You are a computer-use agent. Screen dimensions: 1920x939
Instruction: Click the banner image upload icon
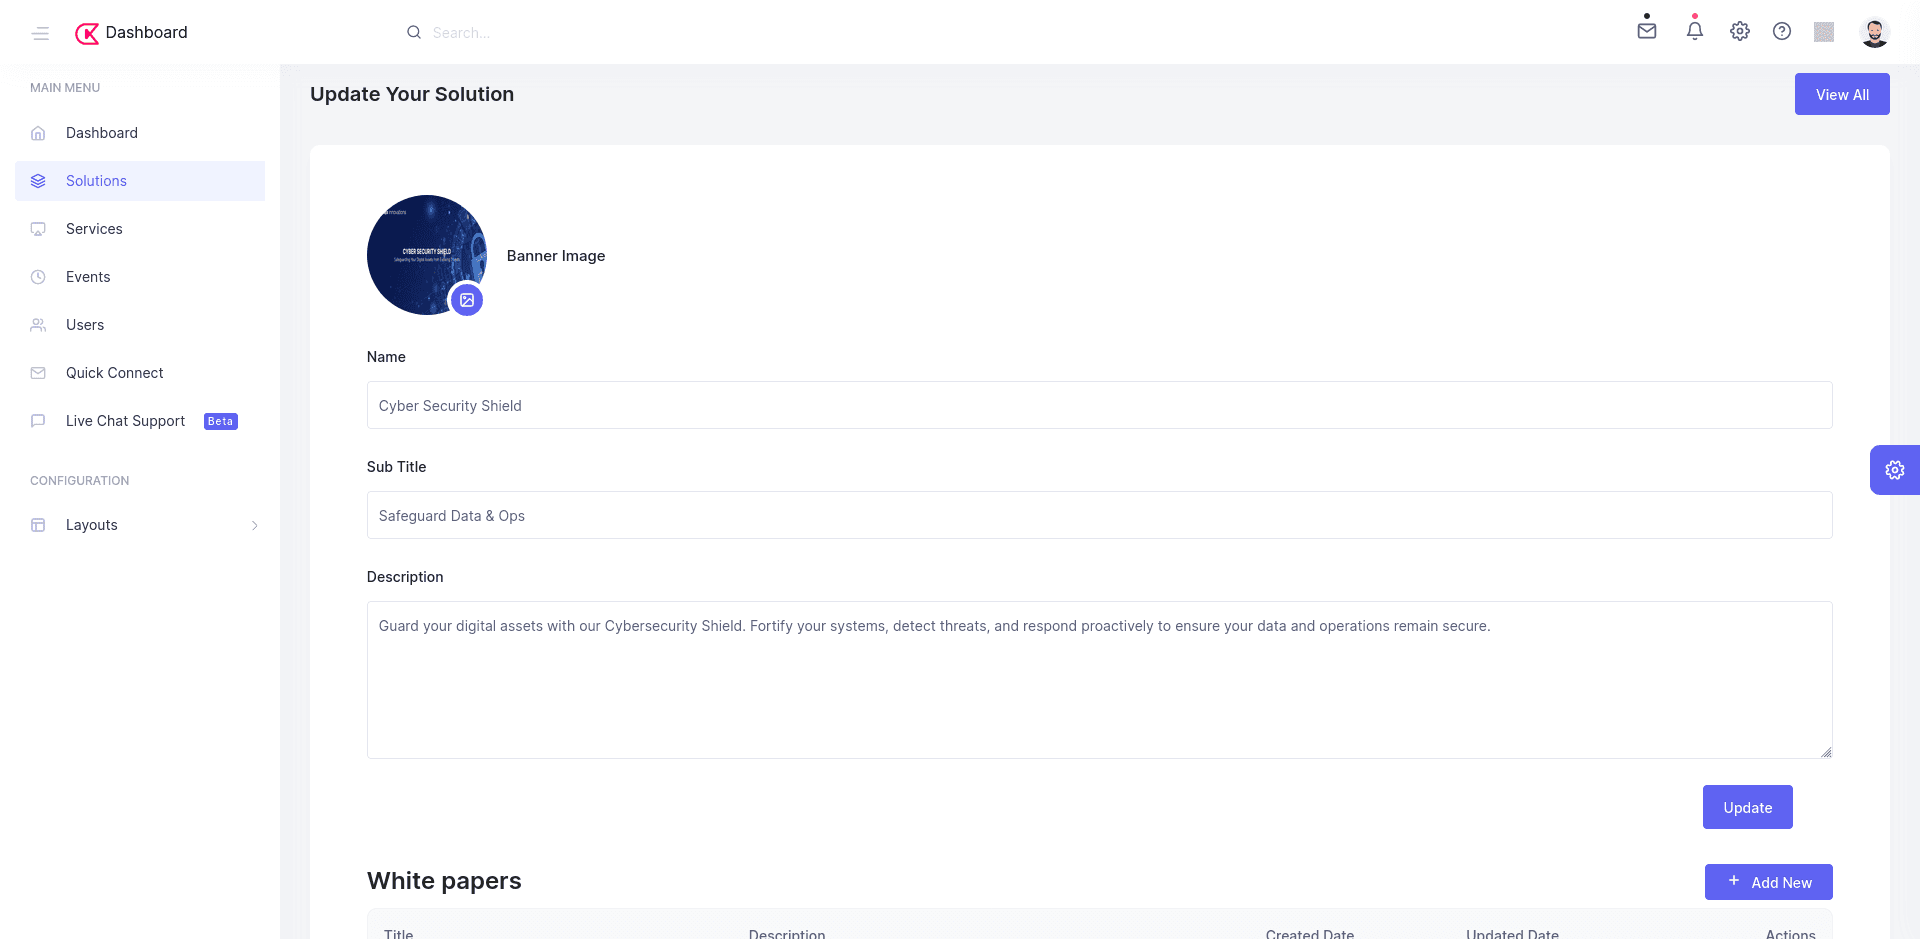point(467,300)
